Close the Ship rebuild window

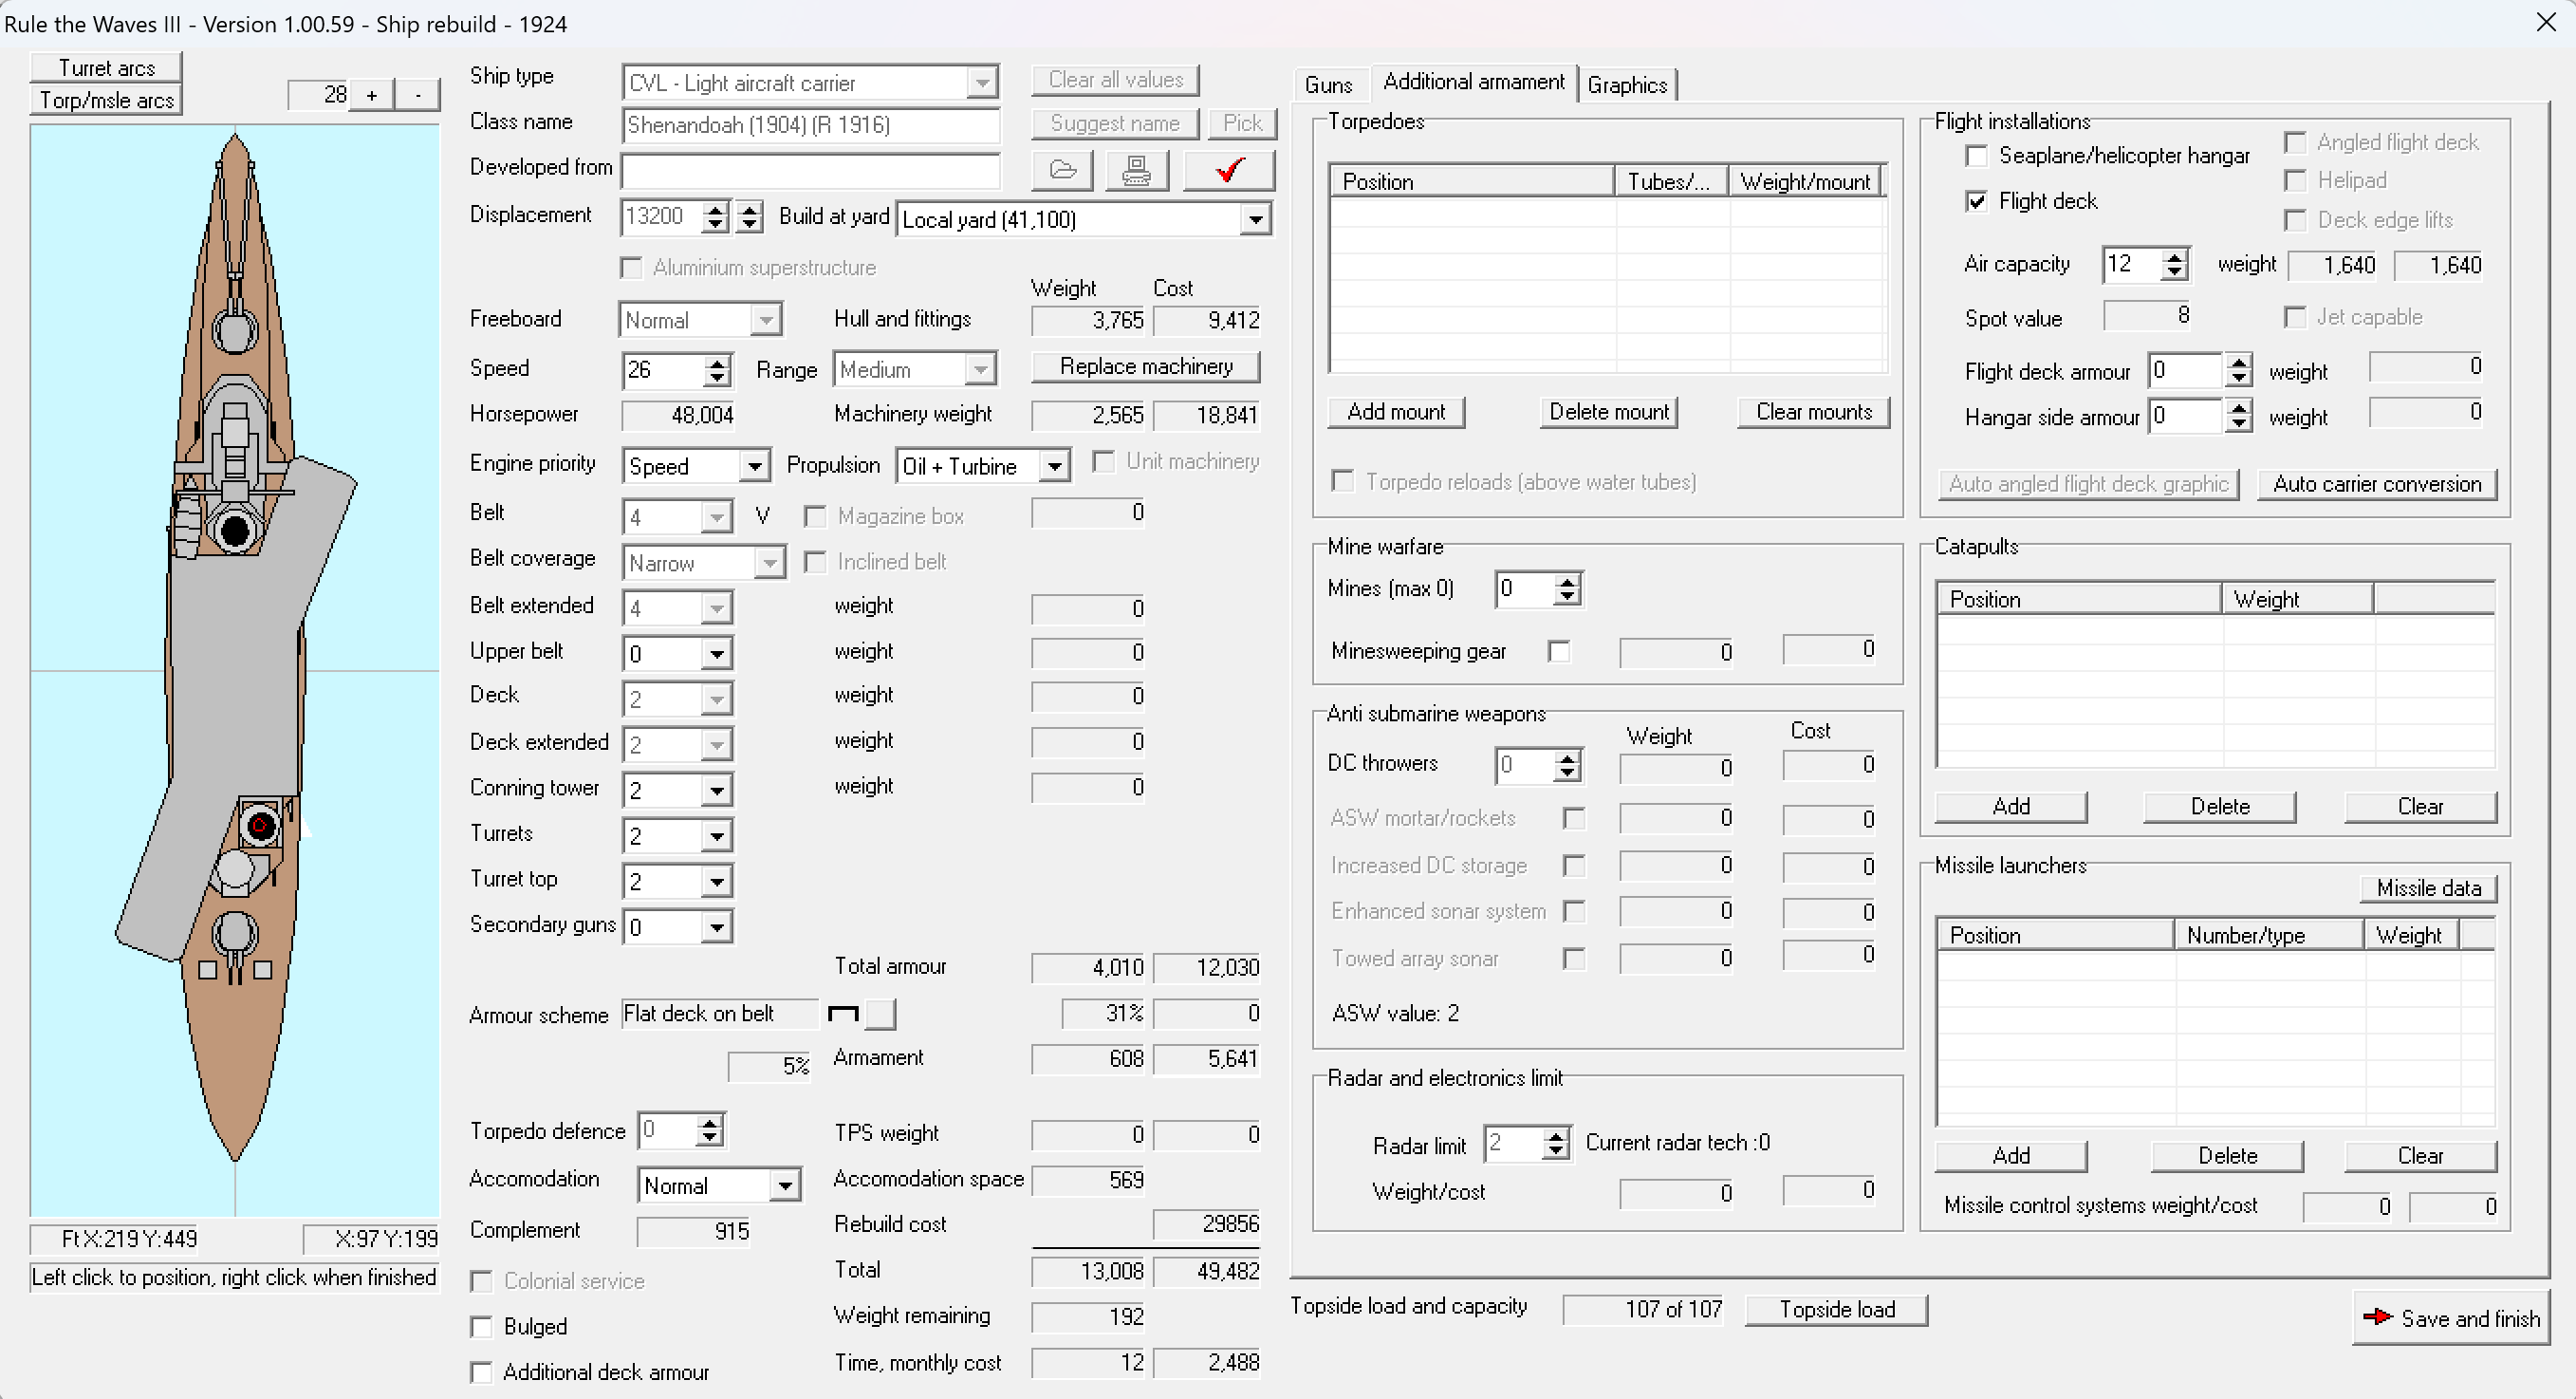[x=2546, y=22]
